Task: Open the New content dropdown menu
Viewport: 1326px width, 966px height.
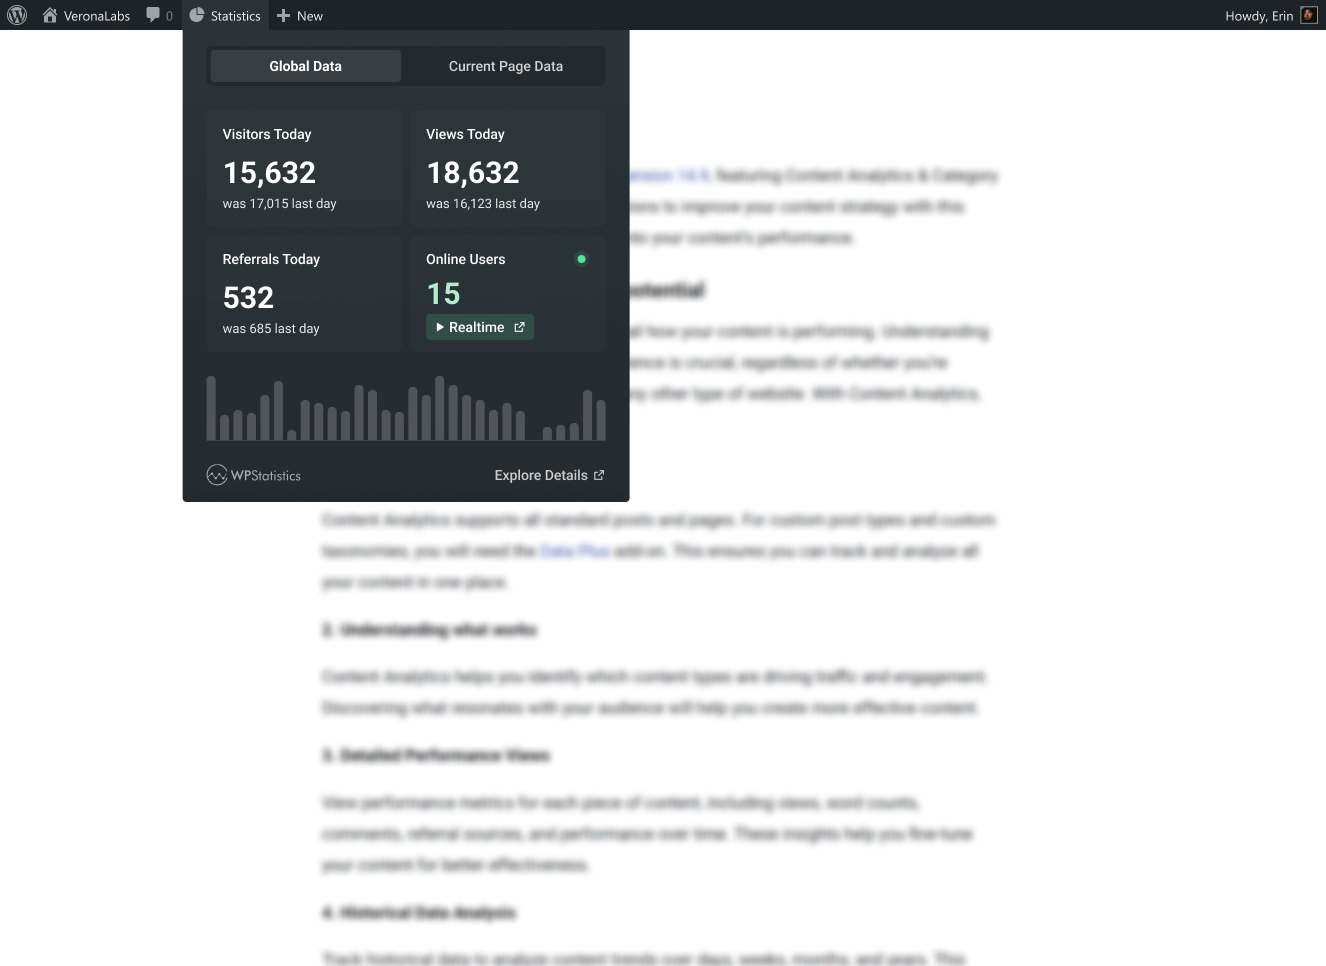Action: (299, 15)
